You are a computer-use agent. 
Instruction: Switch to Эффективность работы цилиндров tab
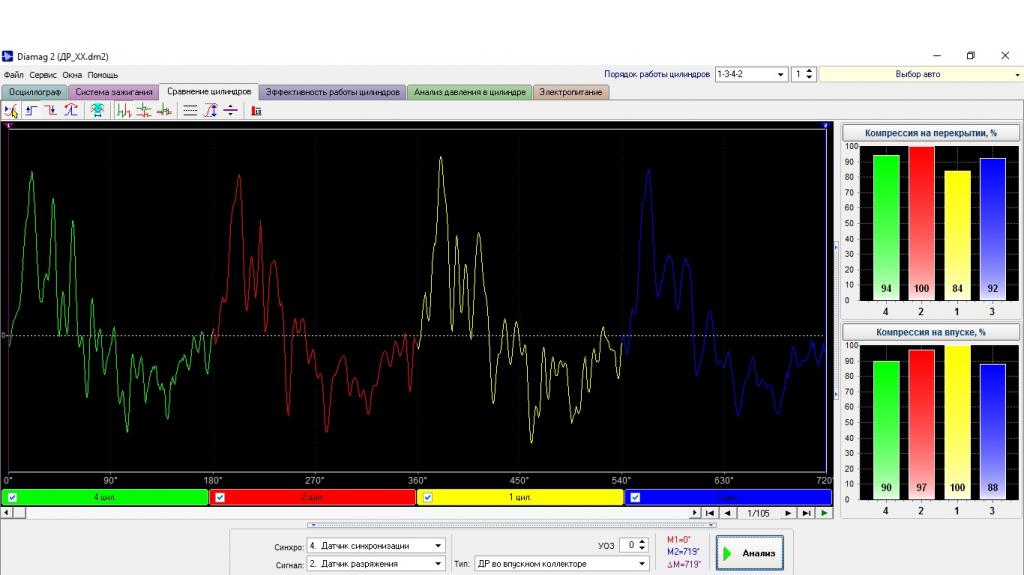pyautogui.click(x=332, y=92)
